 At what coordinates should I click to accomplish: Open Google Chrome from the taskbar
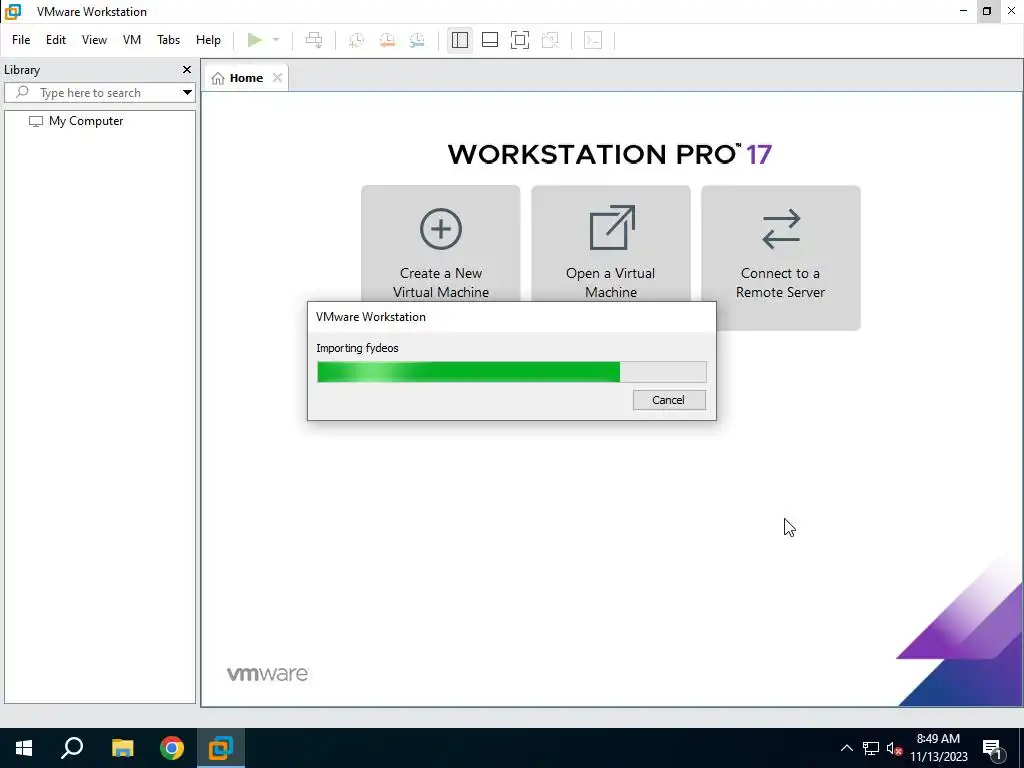pos(172,748)
